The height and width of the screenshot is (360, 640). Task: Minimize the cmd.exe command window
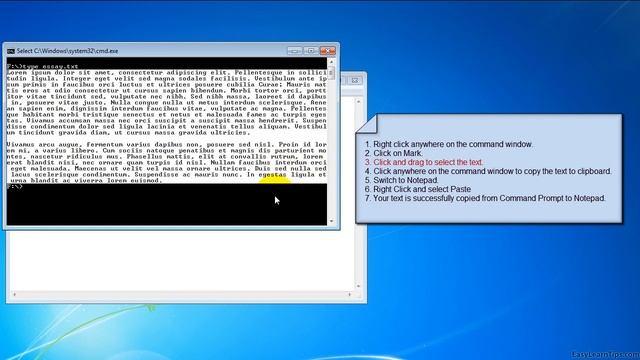click(x=294, y=51)
